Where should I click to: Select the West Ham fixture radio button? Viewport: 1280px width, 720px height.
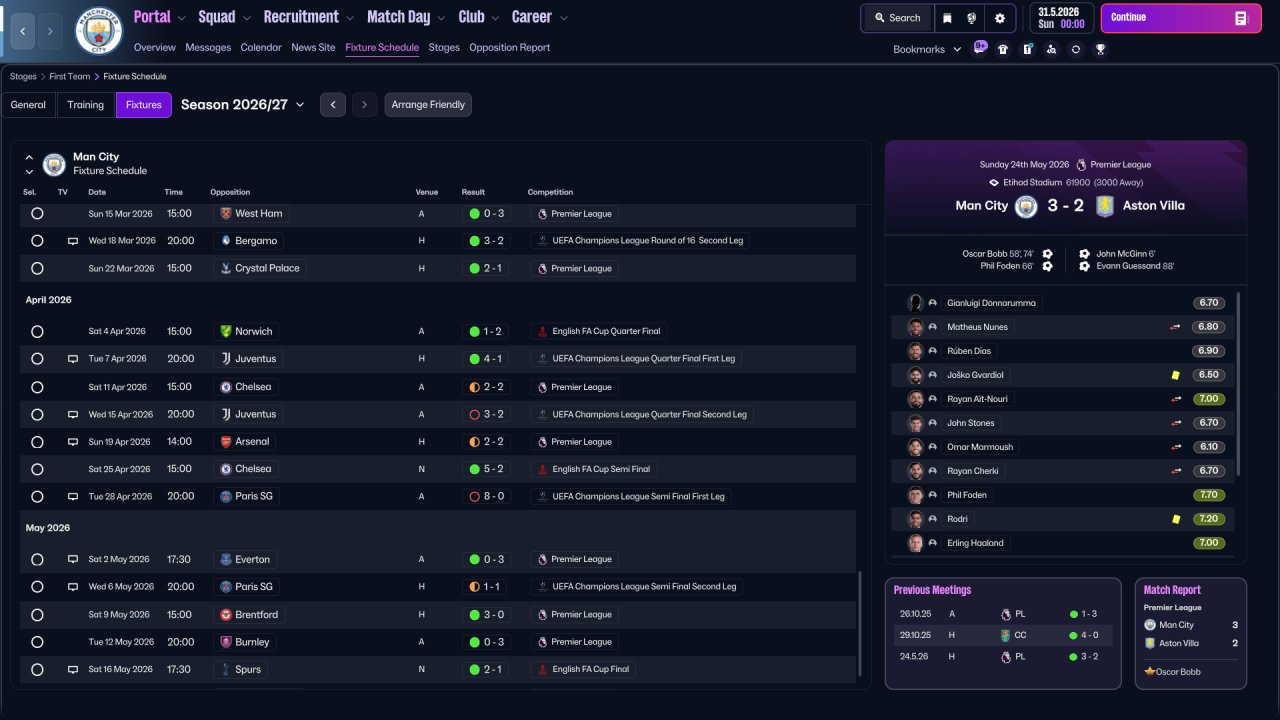(37, 214)
